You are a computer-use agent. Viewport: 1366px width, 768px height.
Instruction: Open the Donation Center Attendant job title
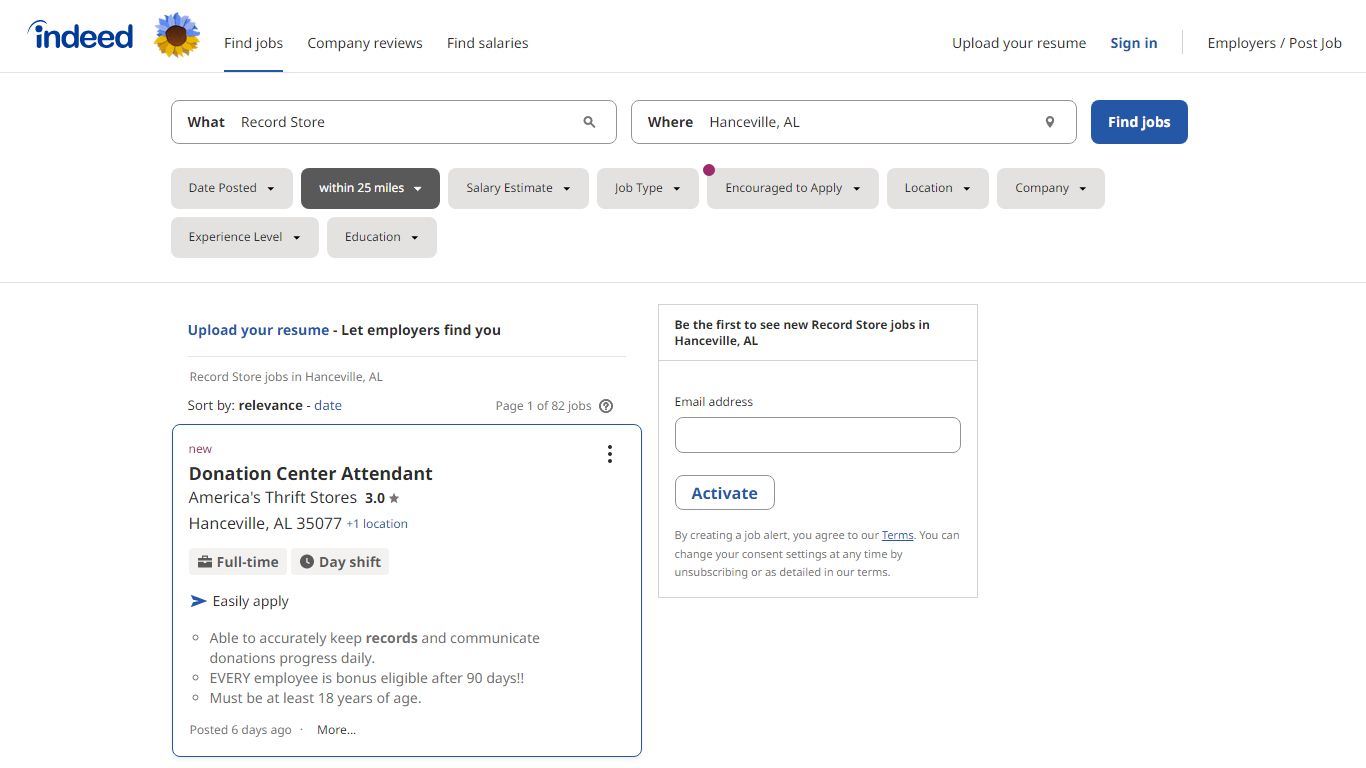tap(311, 474)
